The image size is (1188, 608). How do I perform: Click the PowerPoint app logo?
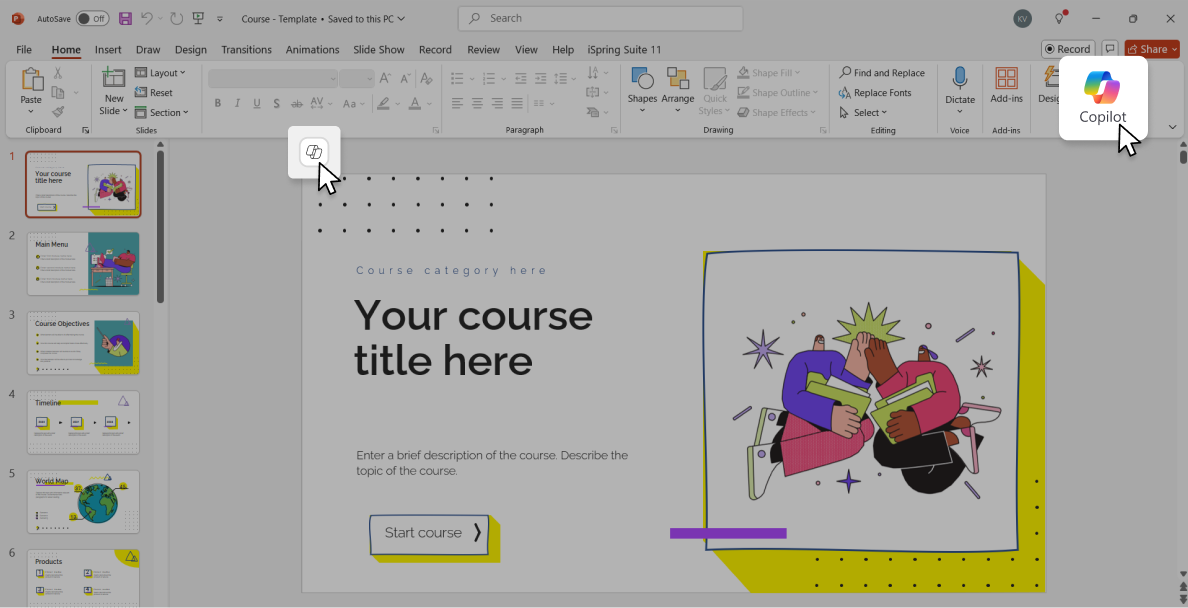[x=18, y=18]
